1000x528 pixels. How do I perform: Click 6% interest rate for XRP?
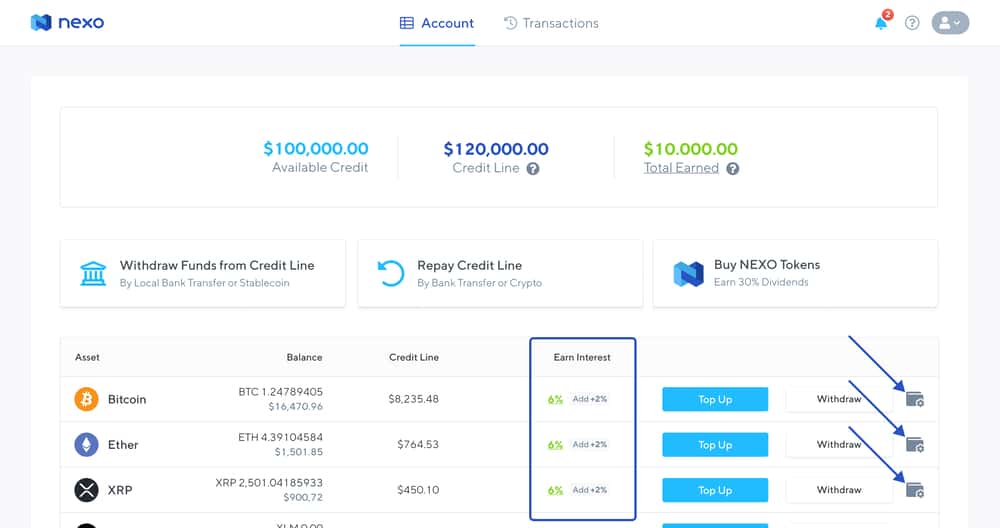click(555, 490)
